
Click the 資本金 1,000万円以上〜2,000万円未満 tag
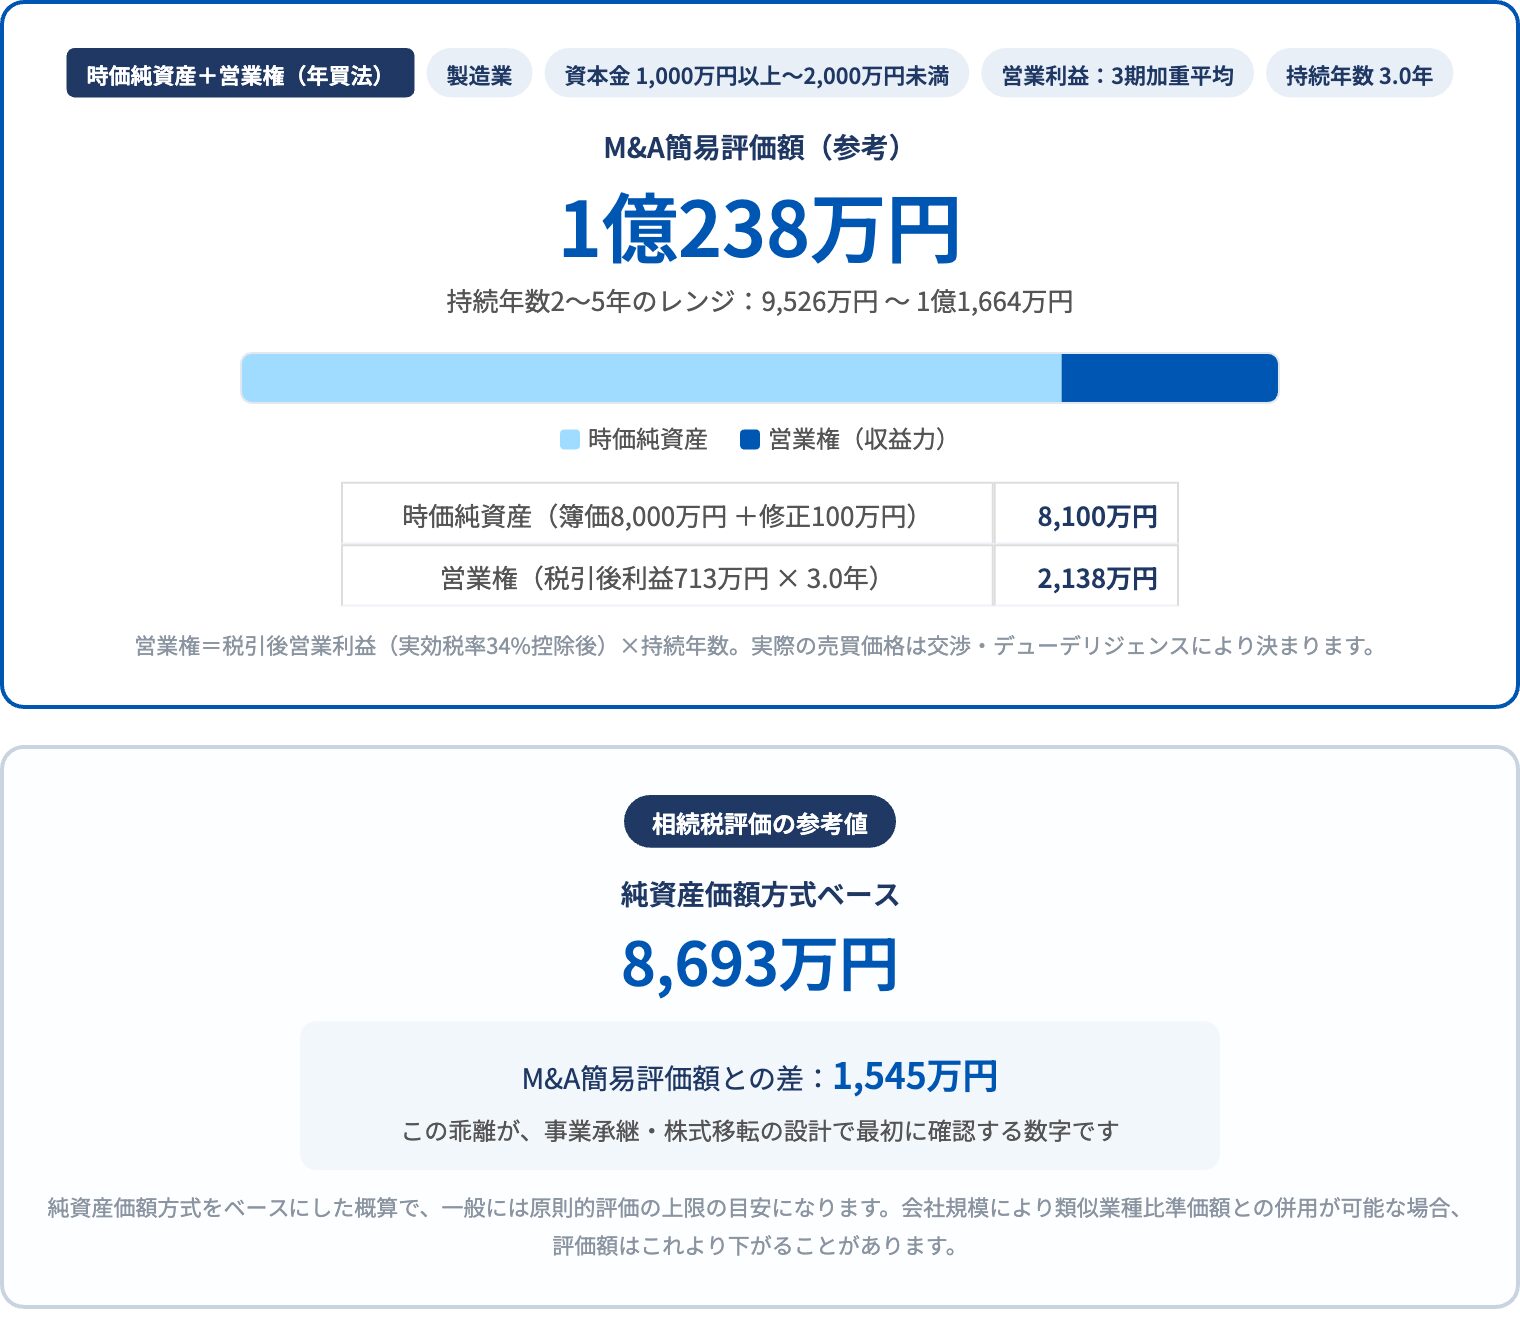757,73
